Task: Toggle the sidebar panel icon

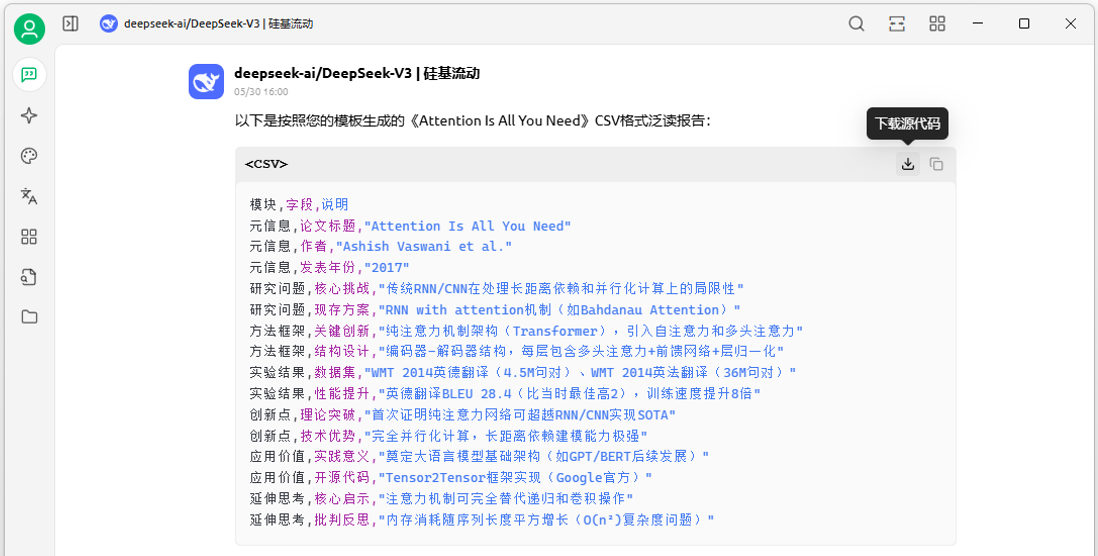Action: [x=70, y=24]
